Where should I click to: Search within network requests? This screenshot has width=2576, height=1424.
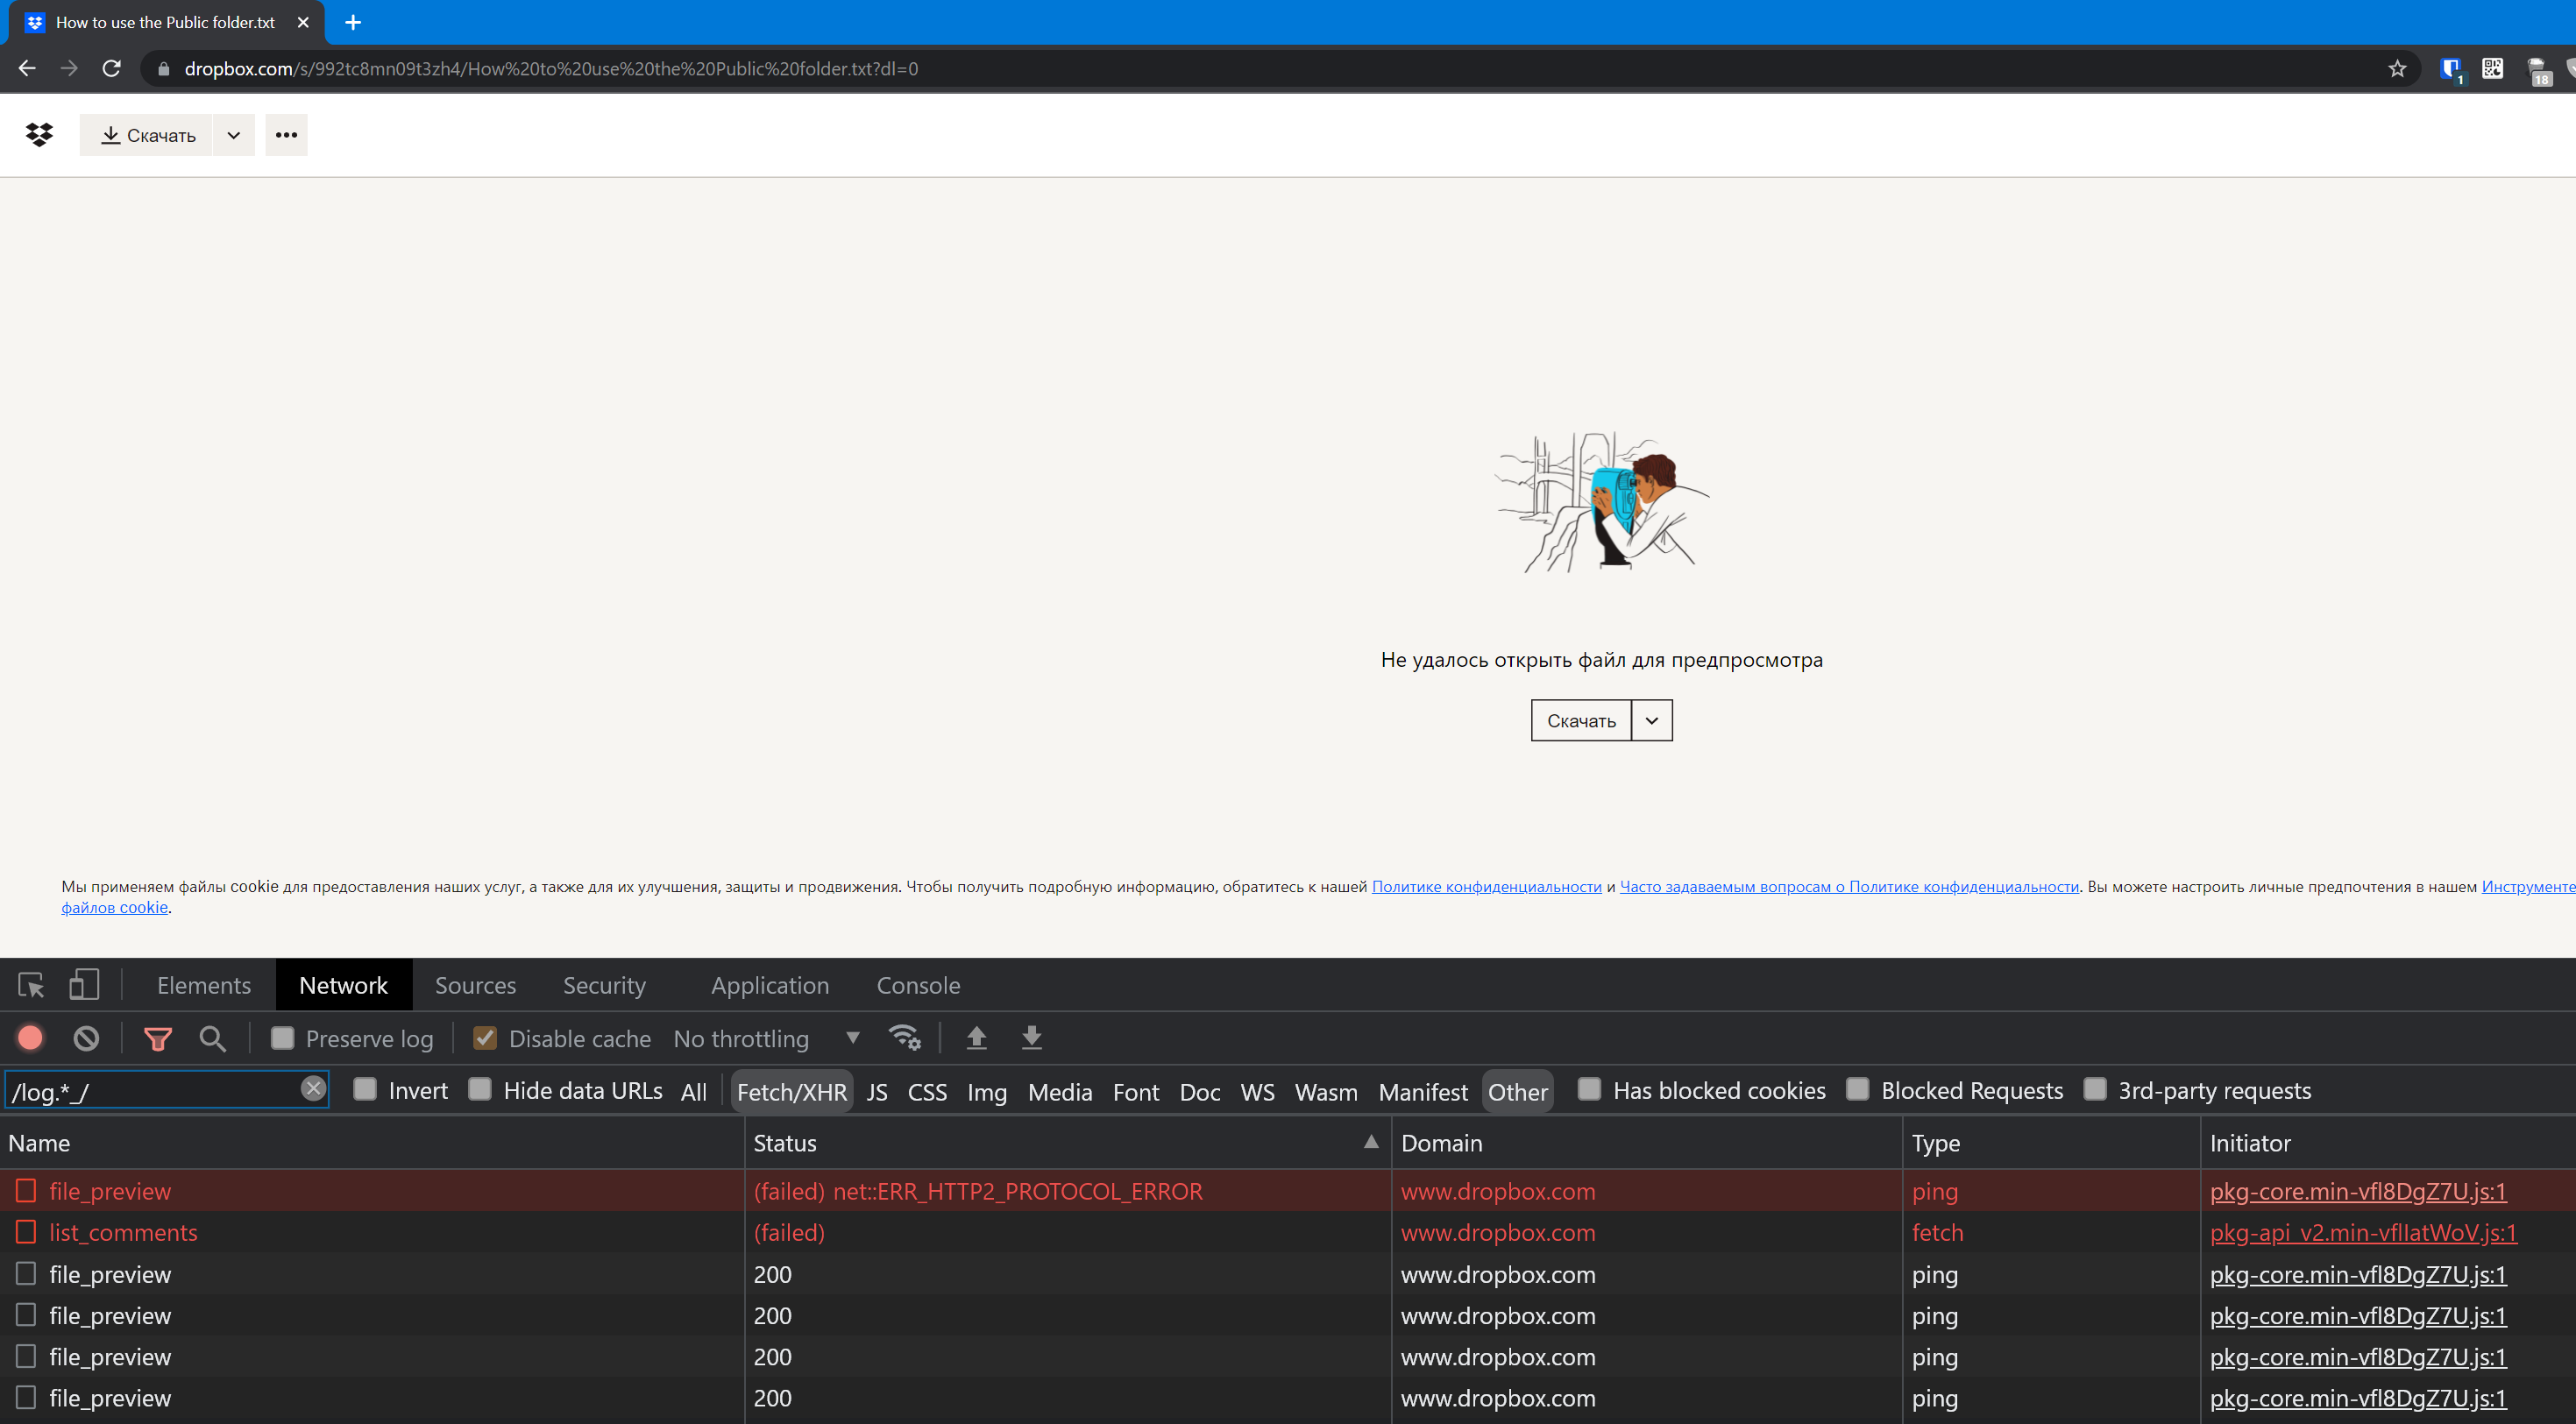pos(212,1038)
